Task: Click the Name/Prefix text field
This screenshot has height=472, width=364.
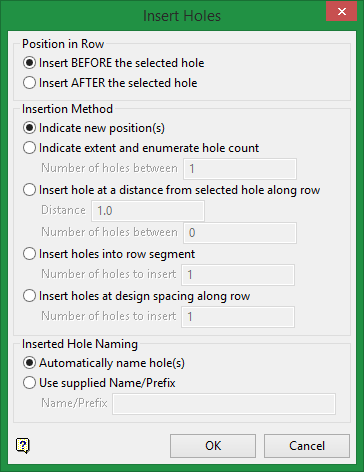Action: click(224, 404)
